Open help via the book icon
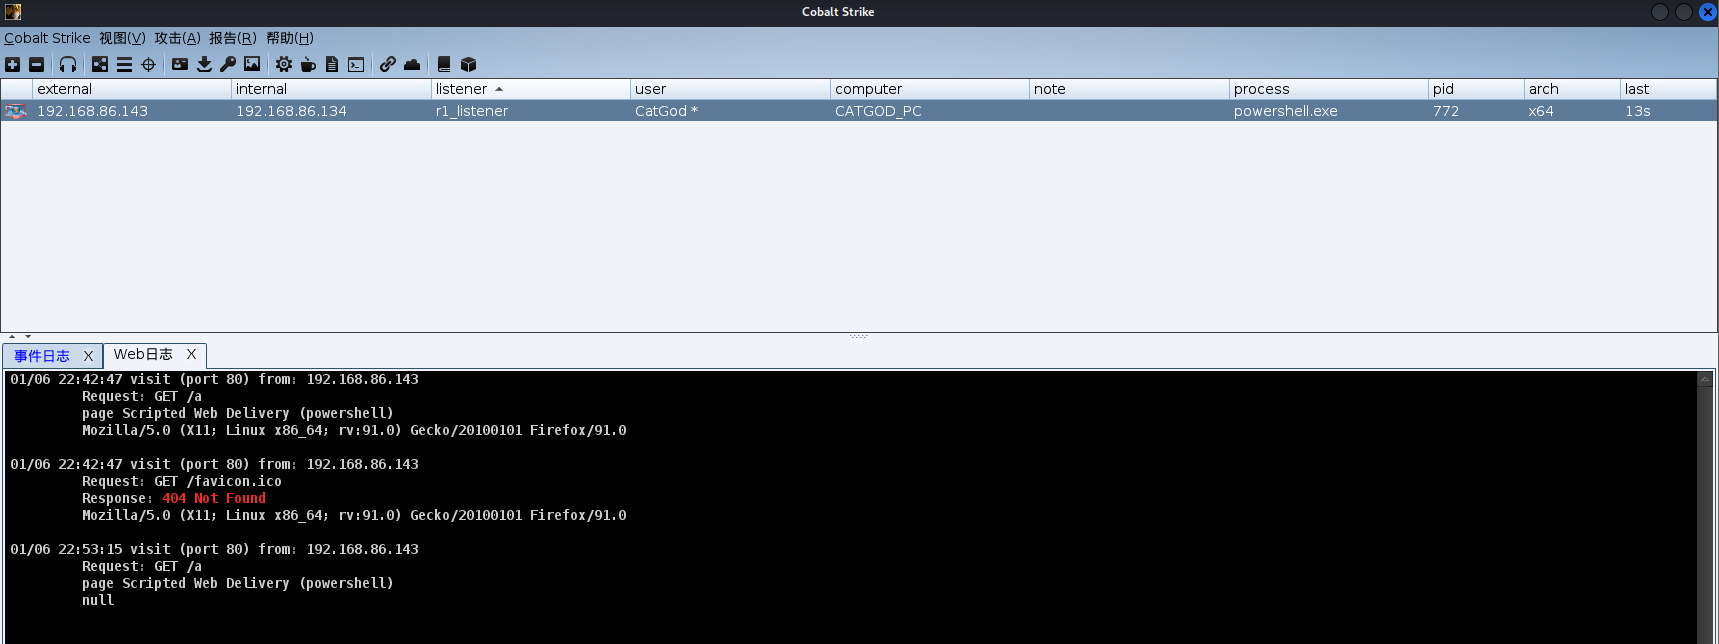1719x644 pixels. tap(444, 64)
